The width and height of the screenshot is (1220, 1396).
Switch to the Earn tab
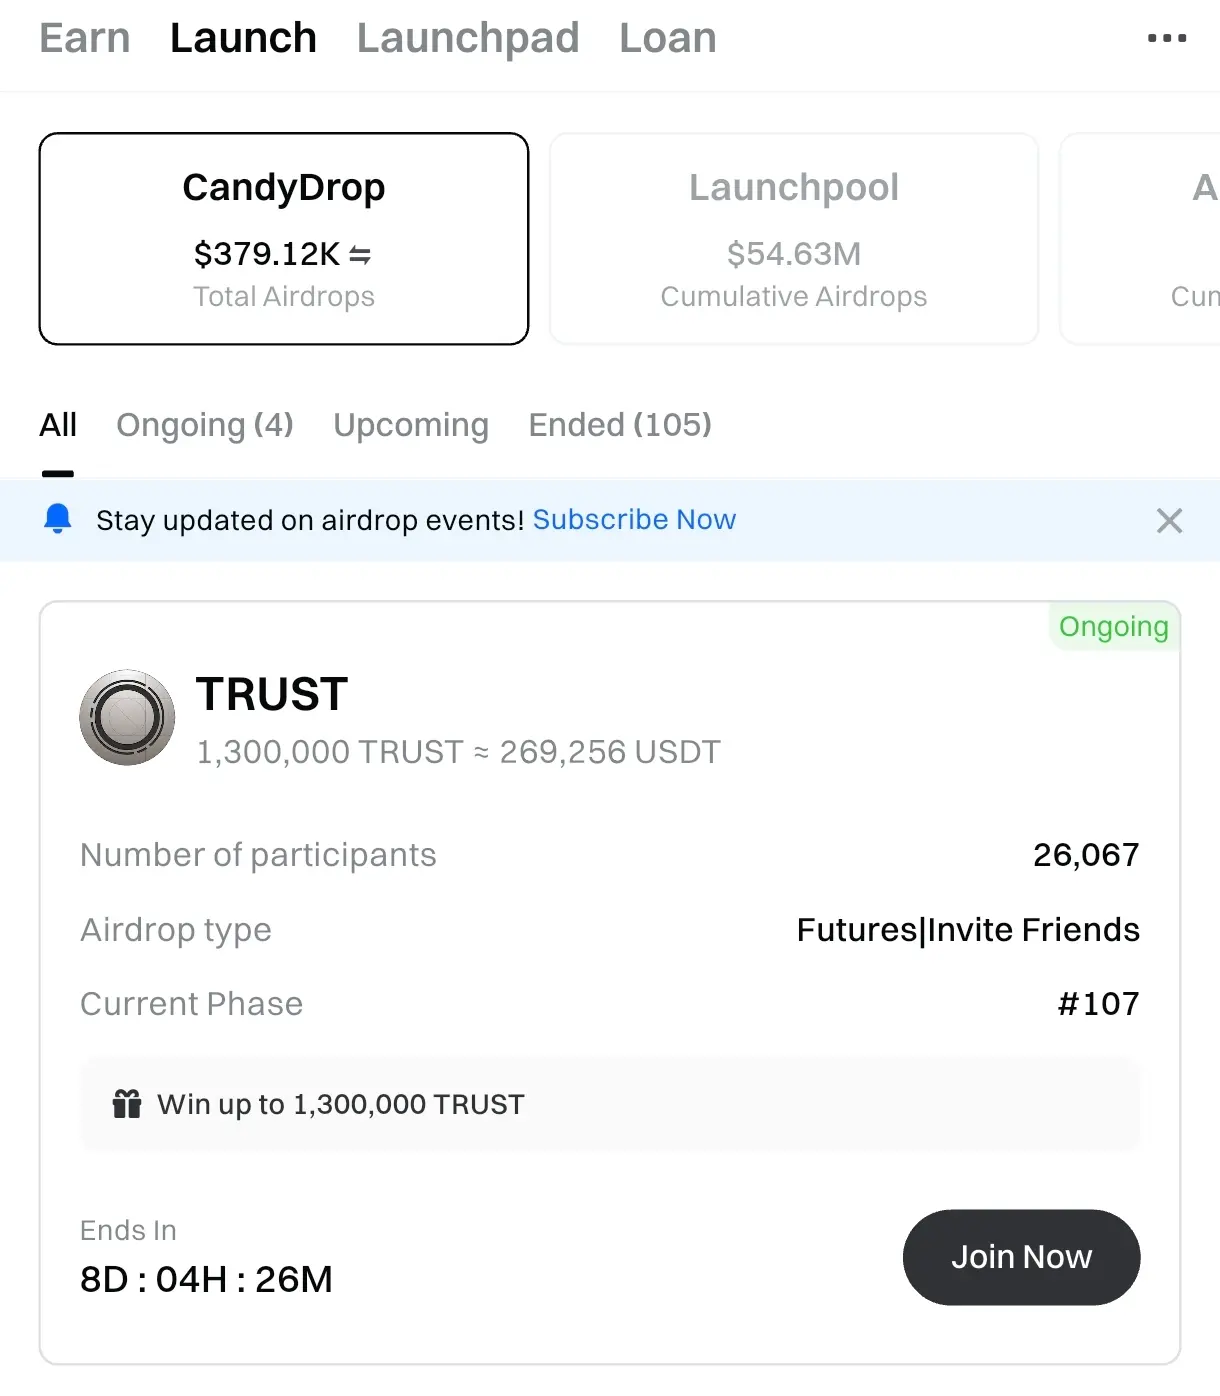coord(85,38)
